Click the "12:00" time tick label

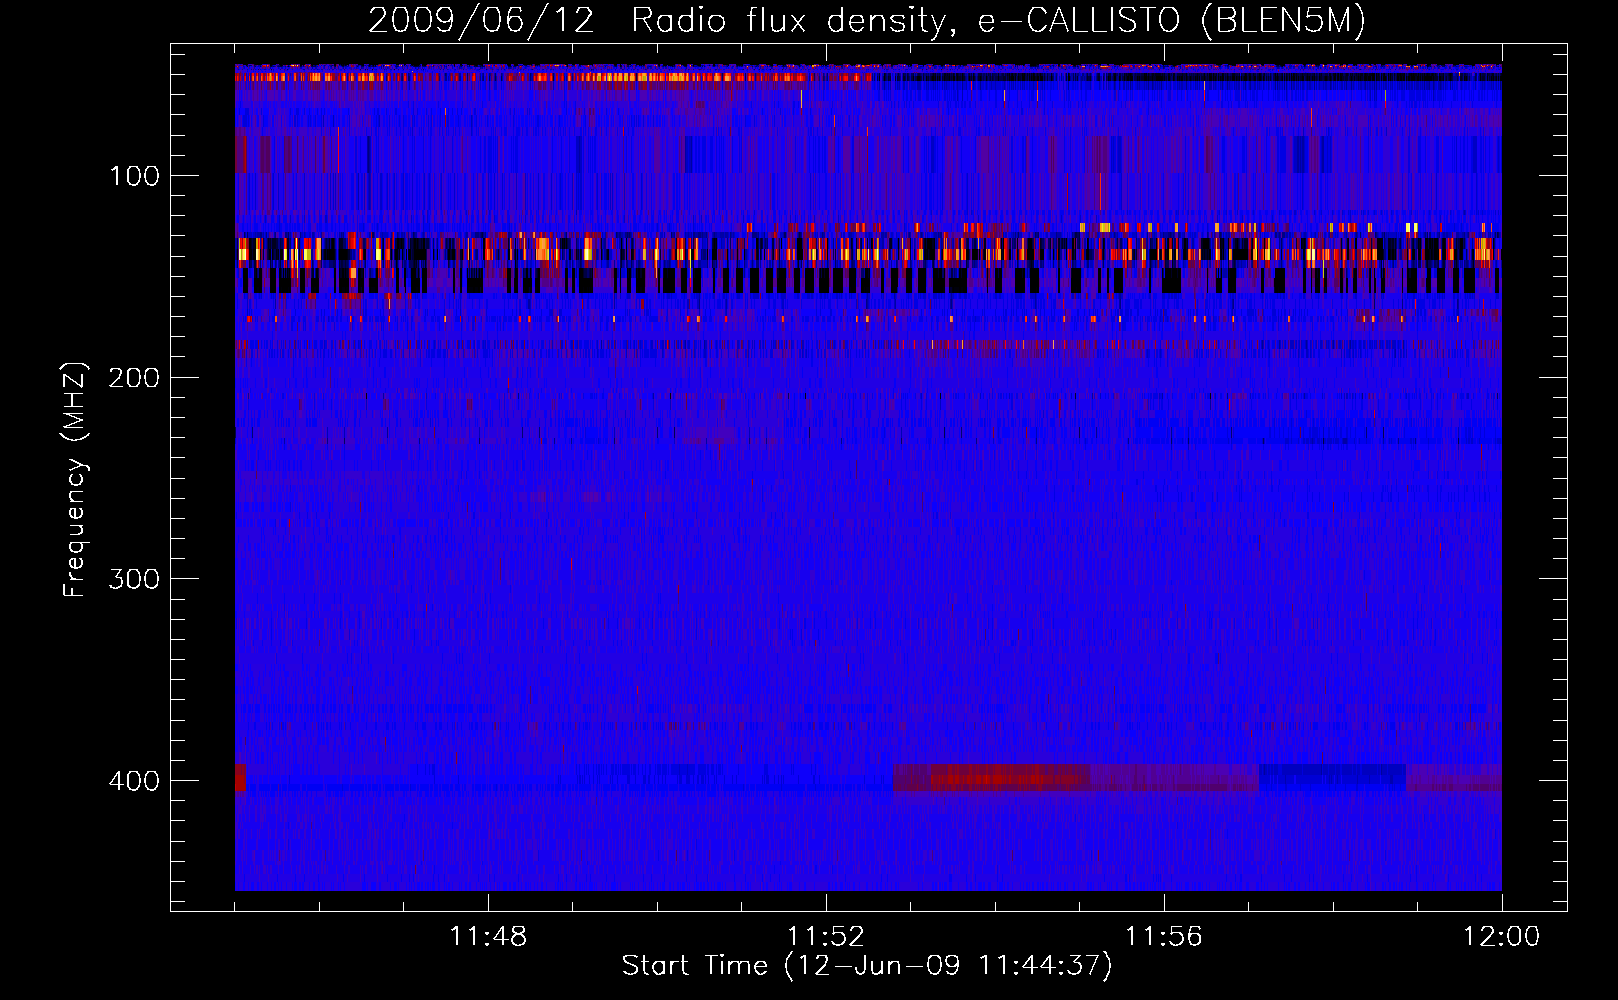[x=1501, y=936]
